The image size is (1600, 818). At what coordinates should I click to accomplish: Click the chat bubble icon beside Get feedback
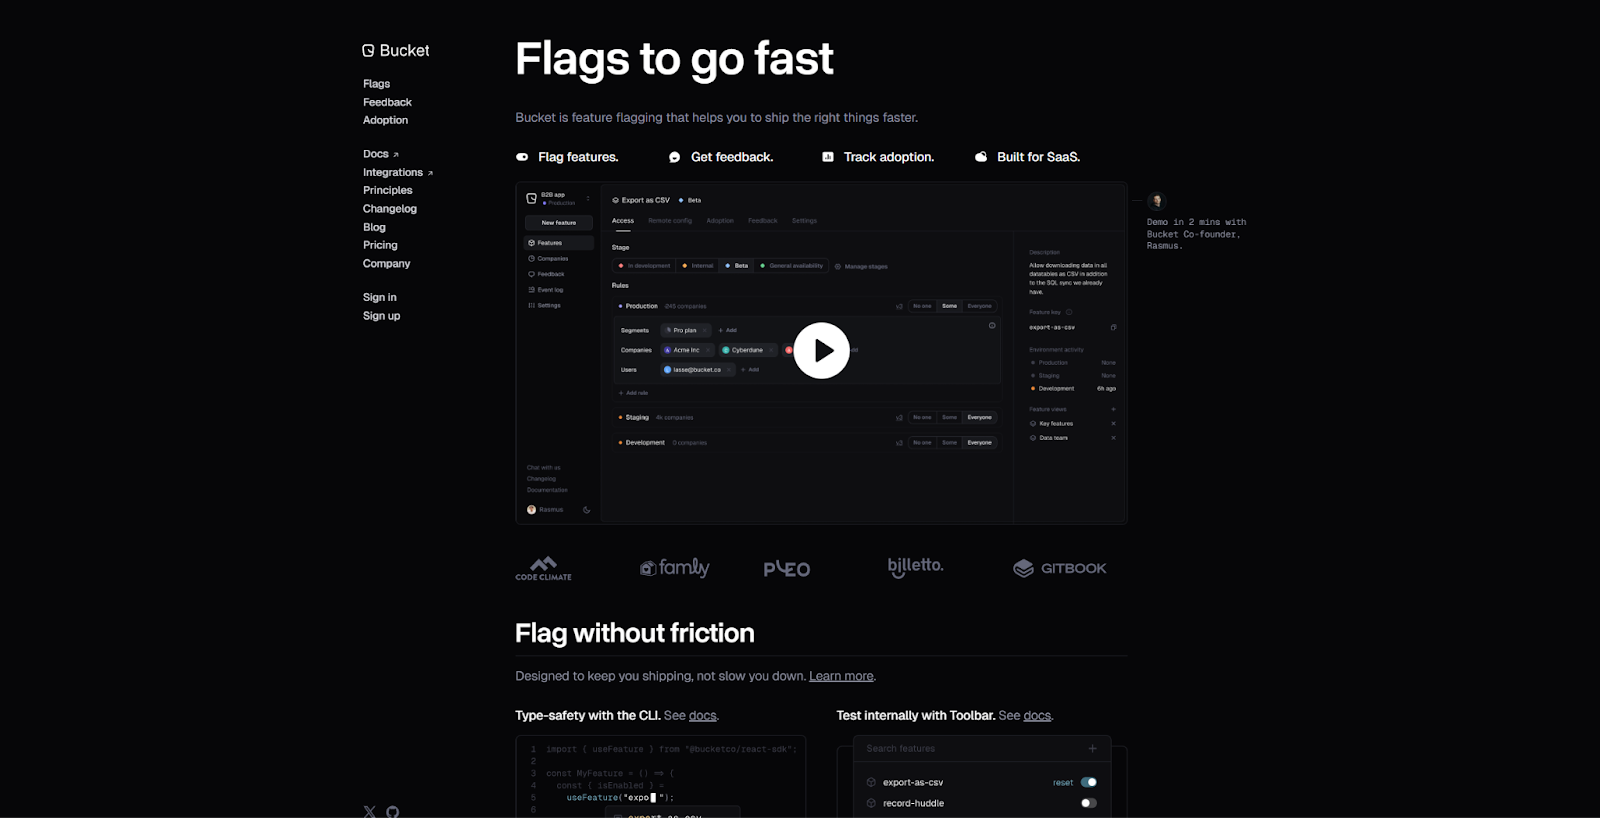click(x=674, y=157)
